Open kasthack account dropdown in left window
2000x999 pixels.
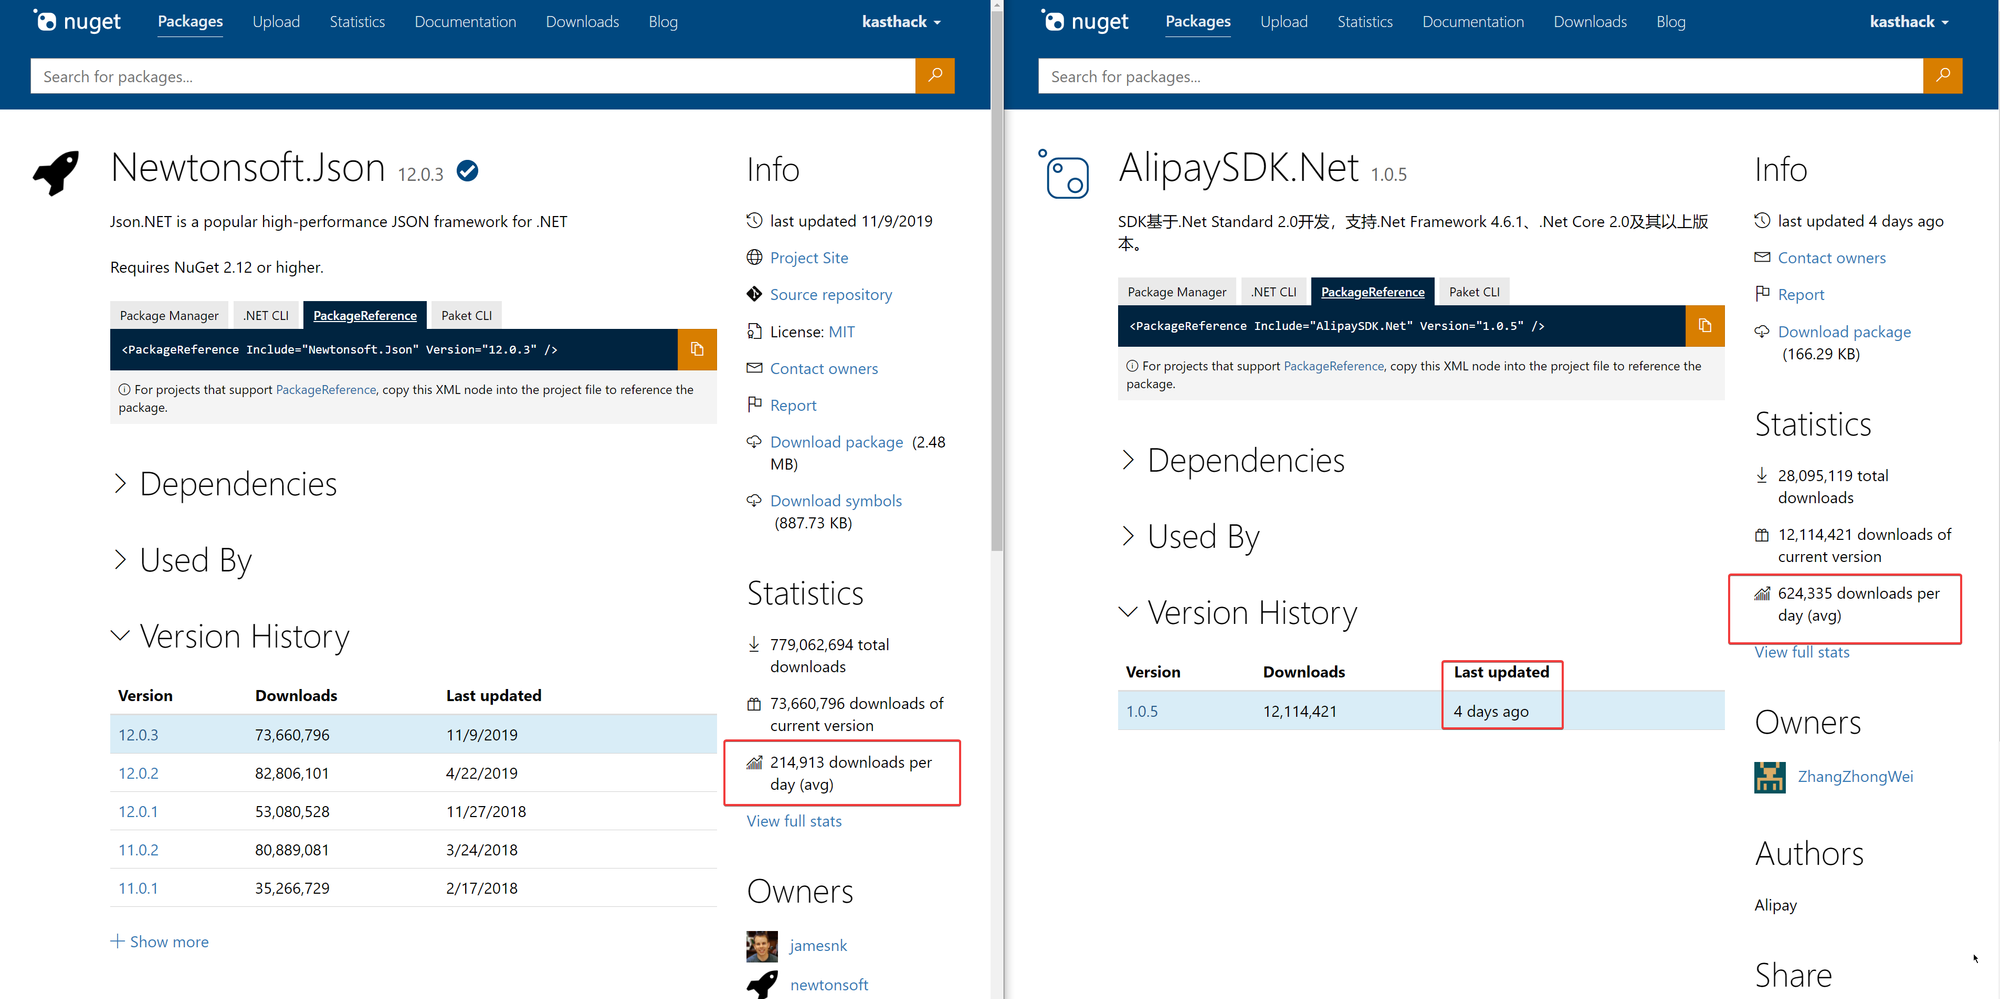(x=901, y=22)
